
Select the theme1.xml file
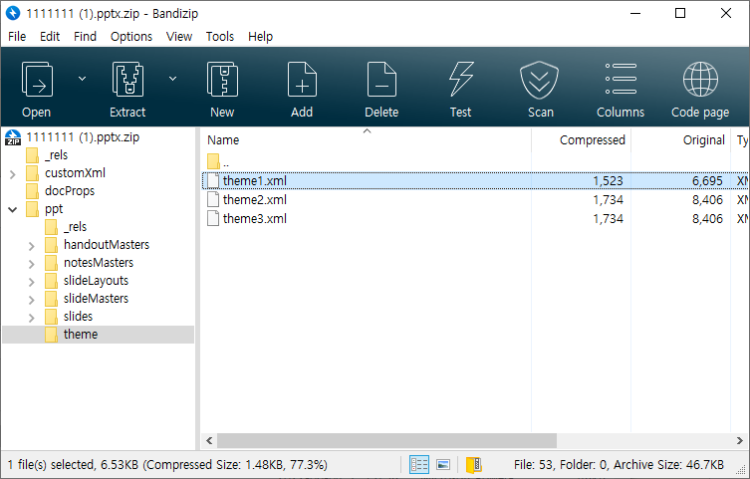click(254, 181)
